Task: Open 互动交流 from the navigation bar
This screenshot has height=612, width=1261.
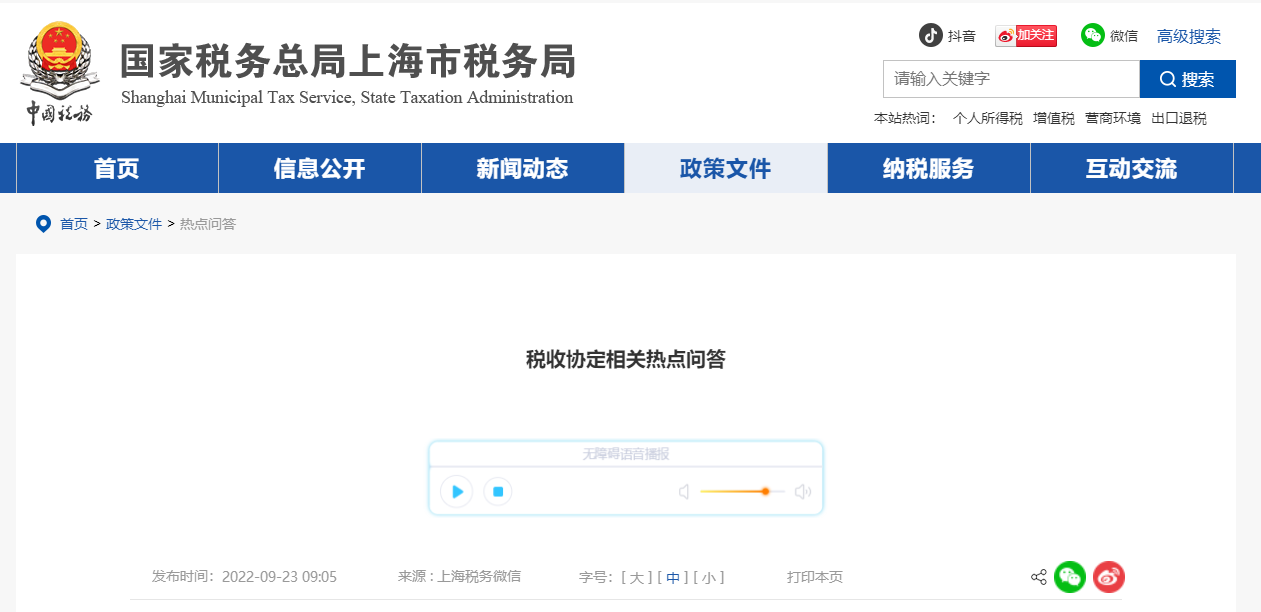Action: click(x=1131, y=168)
